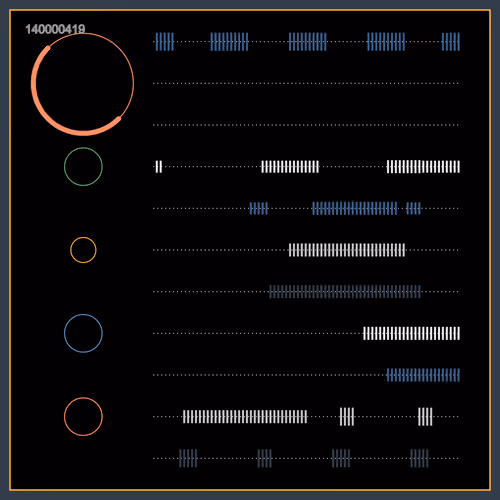Click the longest white block beside bottom orange circle

tap(245, 417)
